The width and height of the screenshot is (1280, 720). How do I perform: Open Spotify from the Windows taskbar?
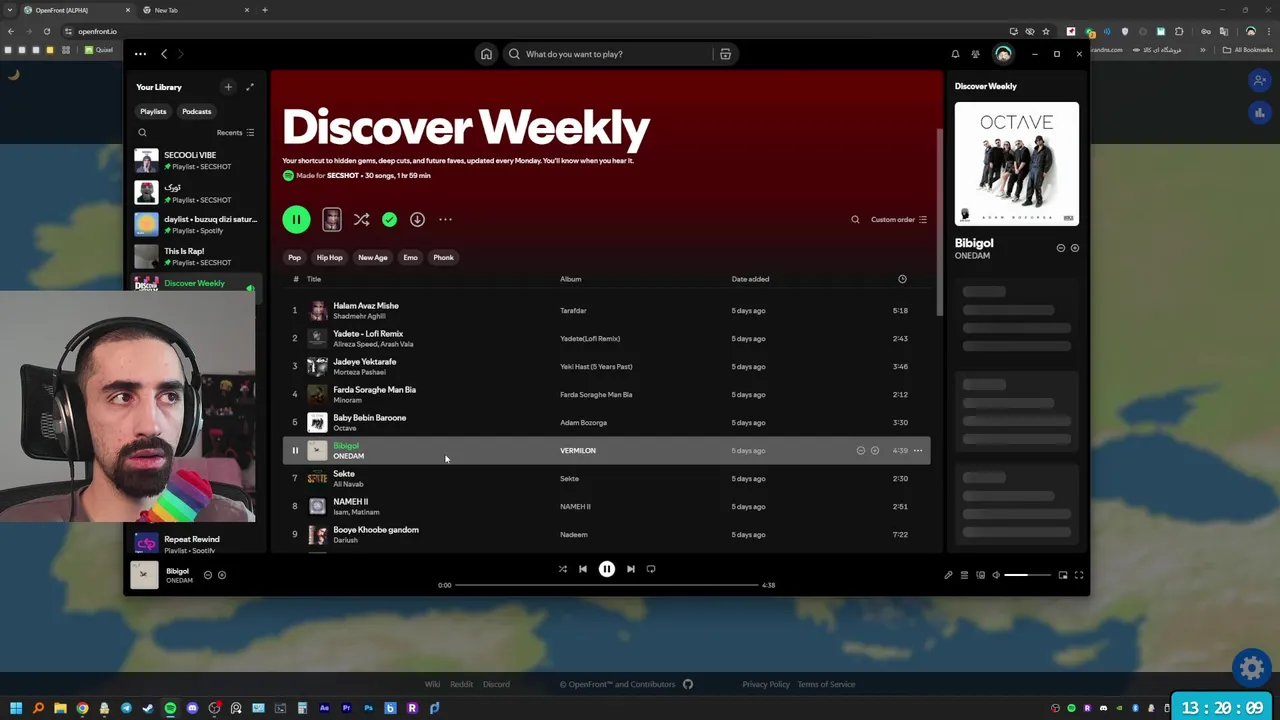pyautogui.click(x=170, y=708)
